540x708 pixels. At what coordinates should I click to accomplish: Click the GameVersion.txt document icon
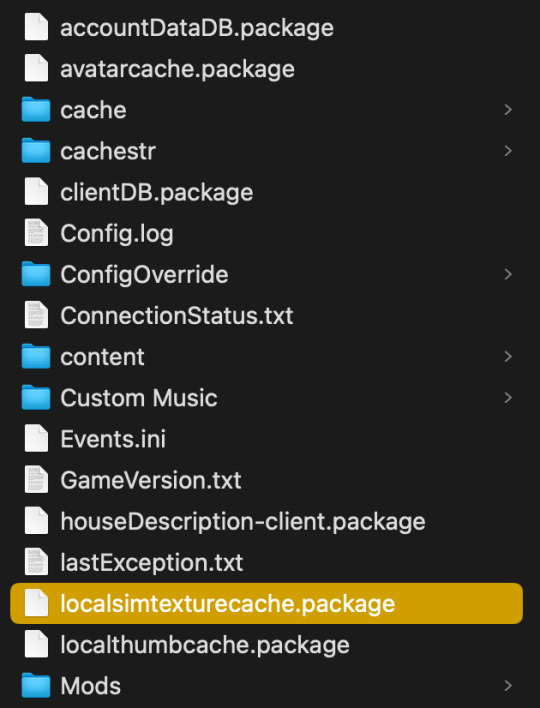[36, 480]
